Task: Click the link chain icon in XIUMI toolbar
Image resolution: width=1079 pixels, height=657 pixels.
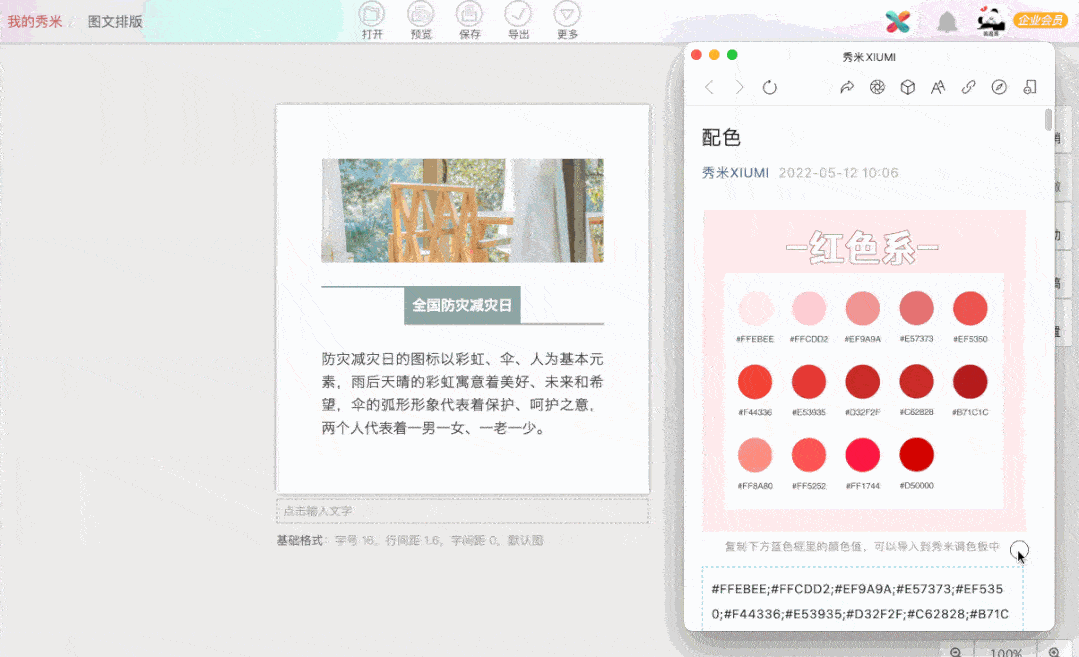Action: (968, 87)
